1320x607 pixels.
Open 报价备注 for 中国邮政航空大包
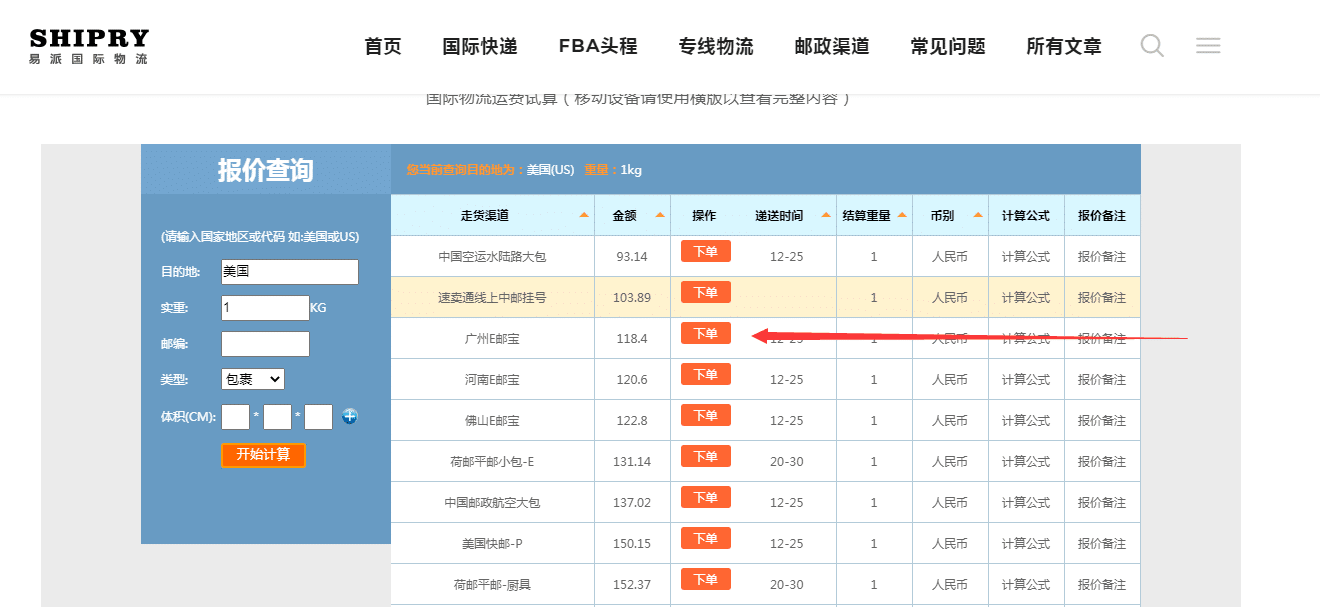[x=1102, y=503]
